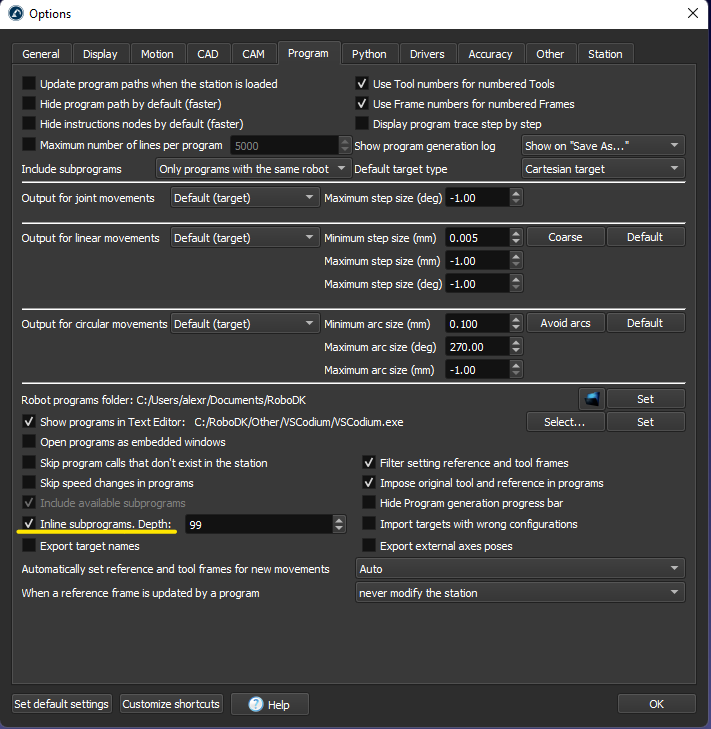Enable Hide Program generation progress bar
711x729 pixels.
(x=369, y=503)
